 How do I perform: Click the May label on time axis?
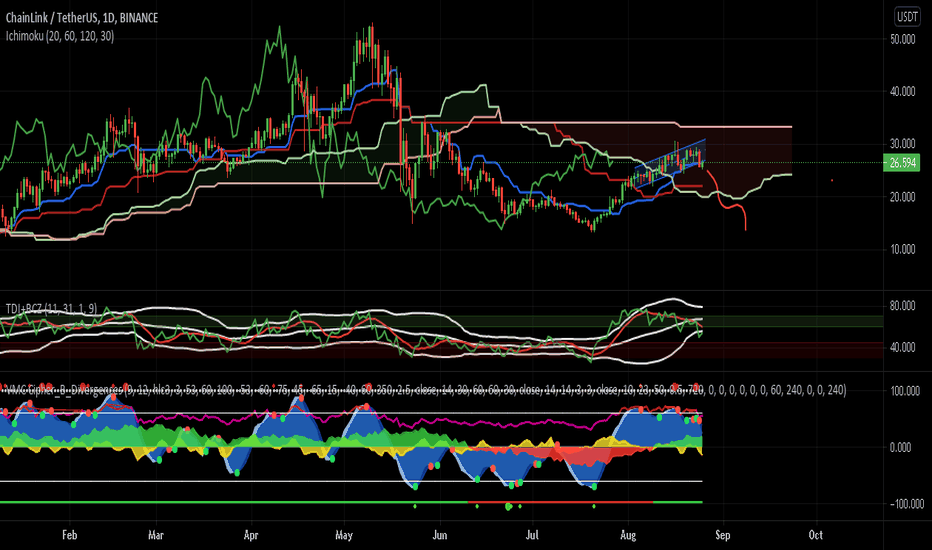click(x=344, y=535)
